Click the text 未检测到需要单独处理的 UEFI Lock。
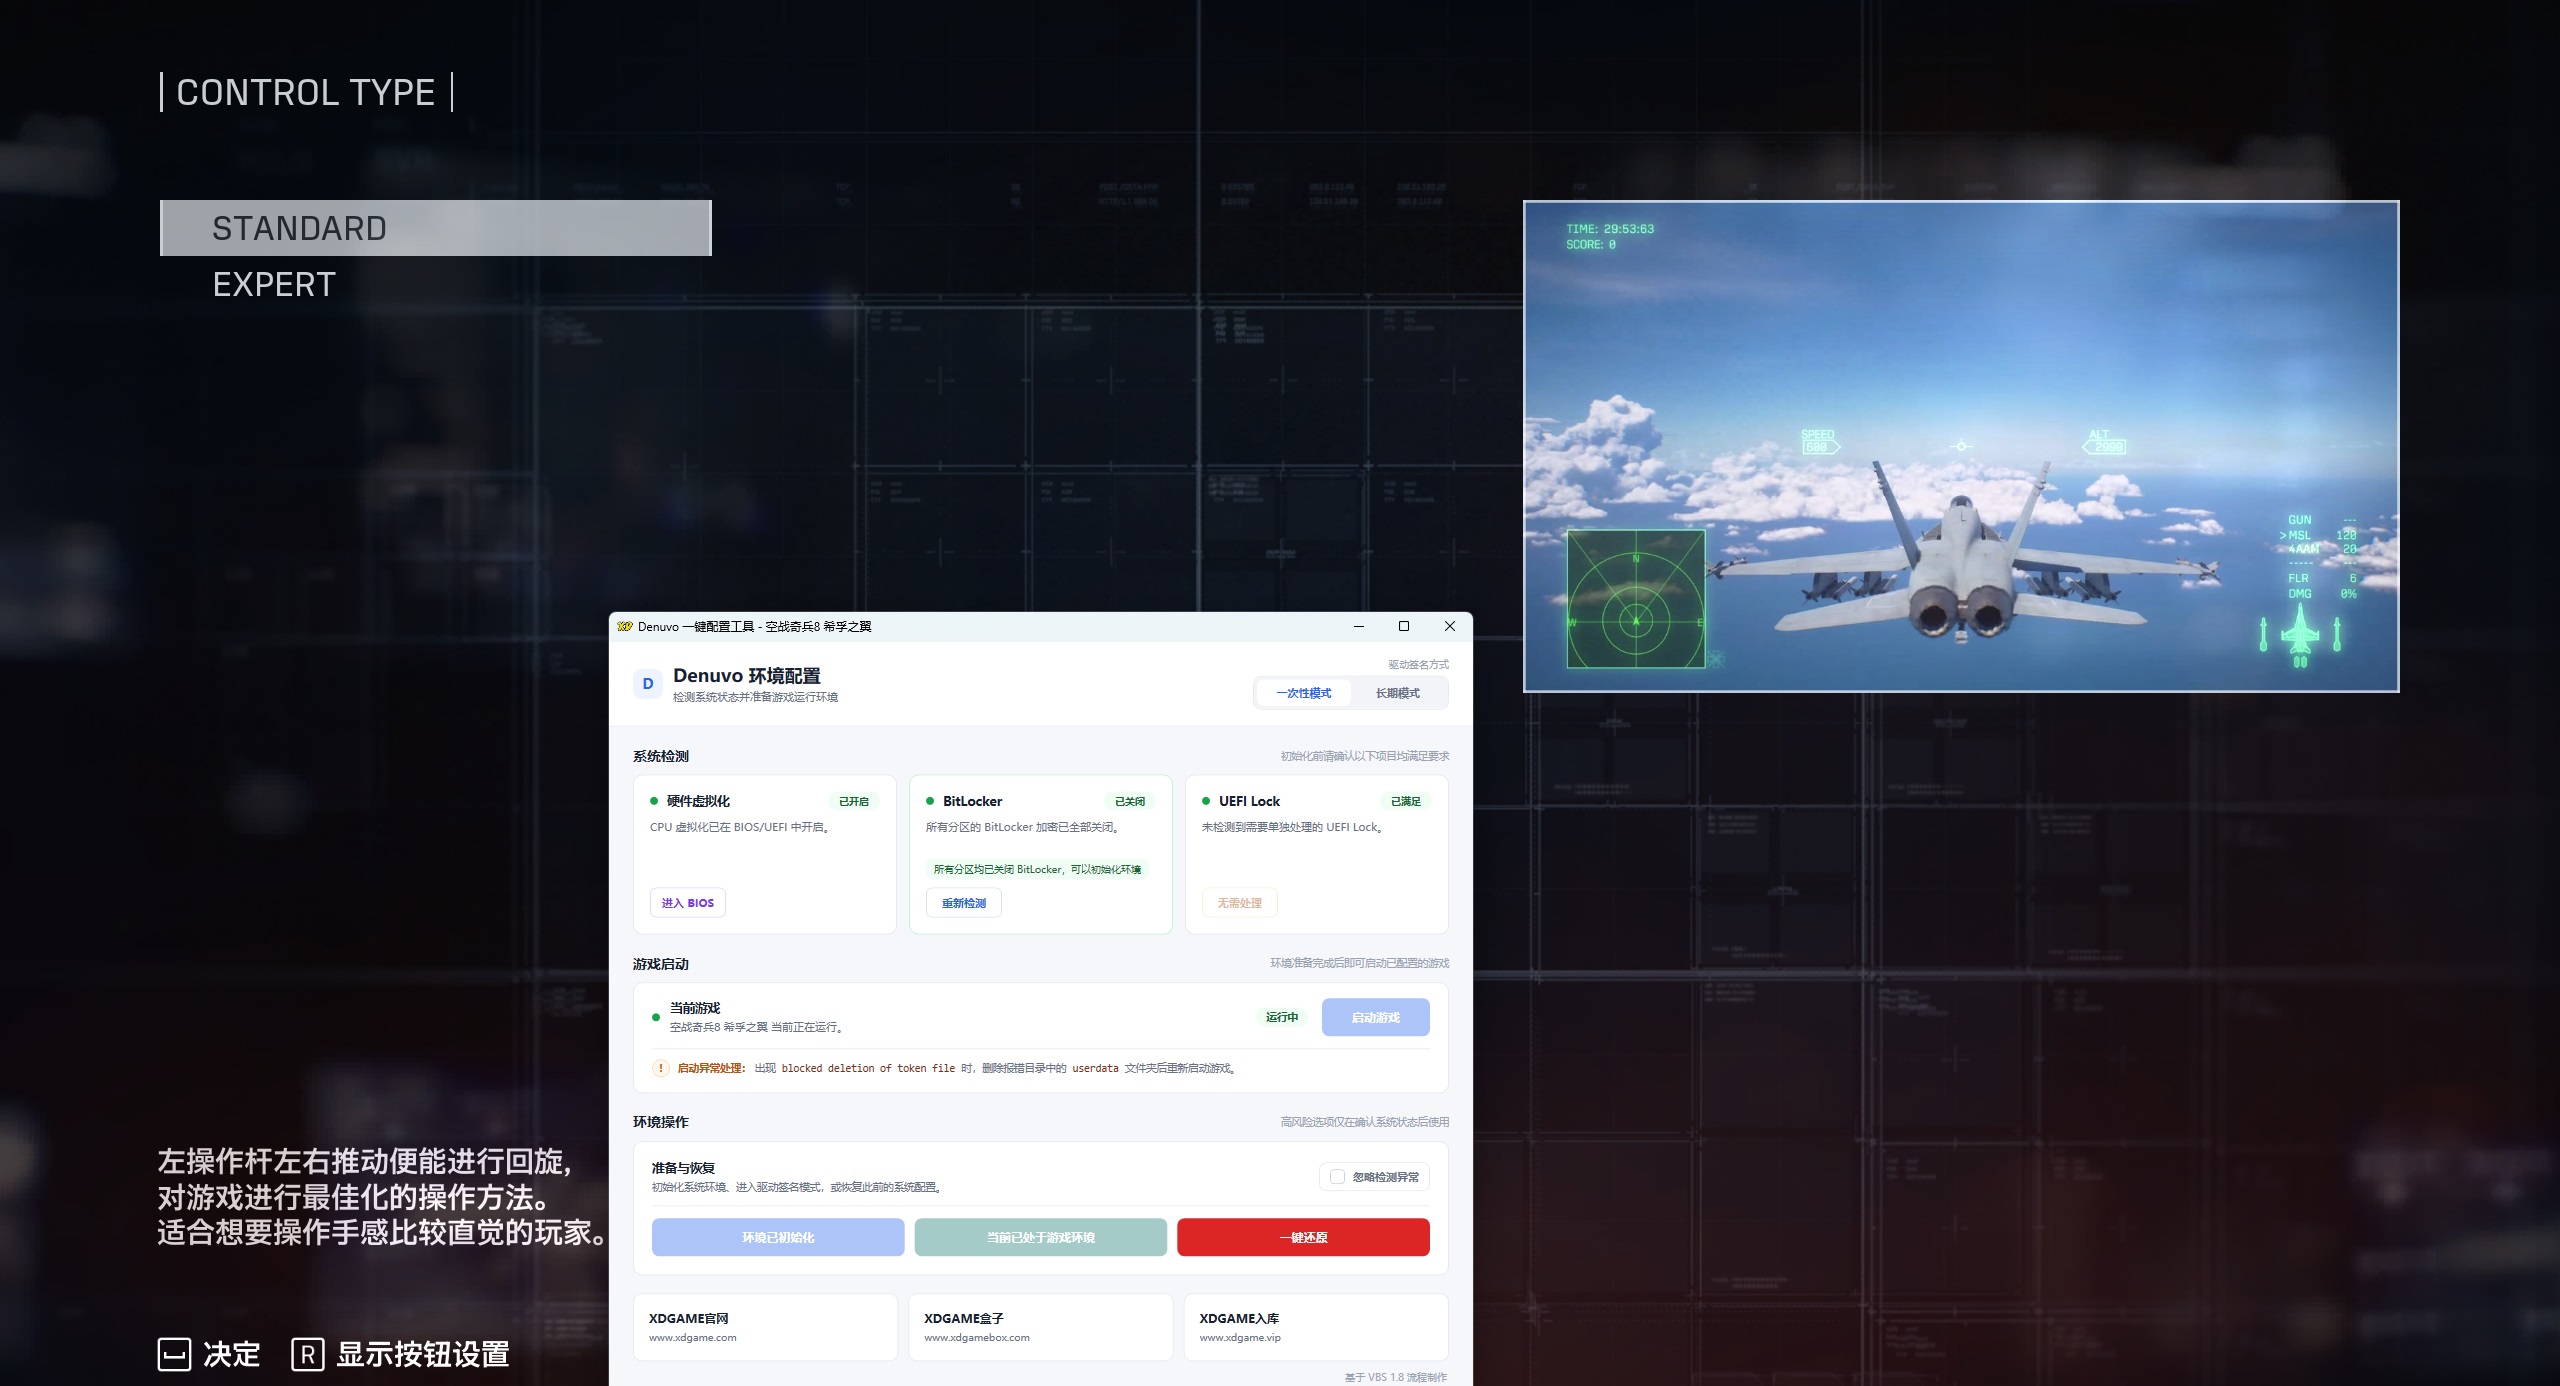 [x=1292, y=827]
